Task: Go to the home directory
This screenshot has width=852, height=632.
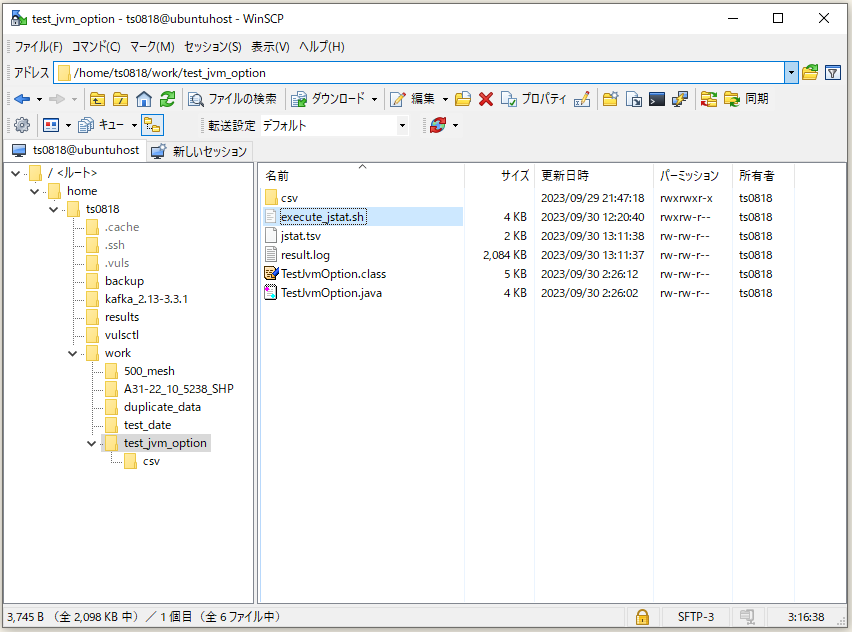Action: pos(146,99)
